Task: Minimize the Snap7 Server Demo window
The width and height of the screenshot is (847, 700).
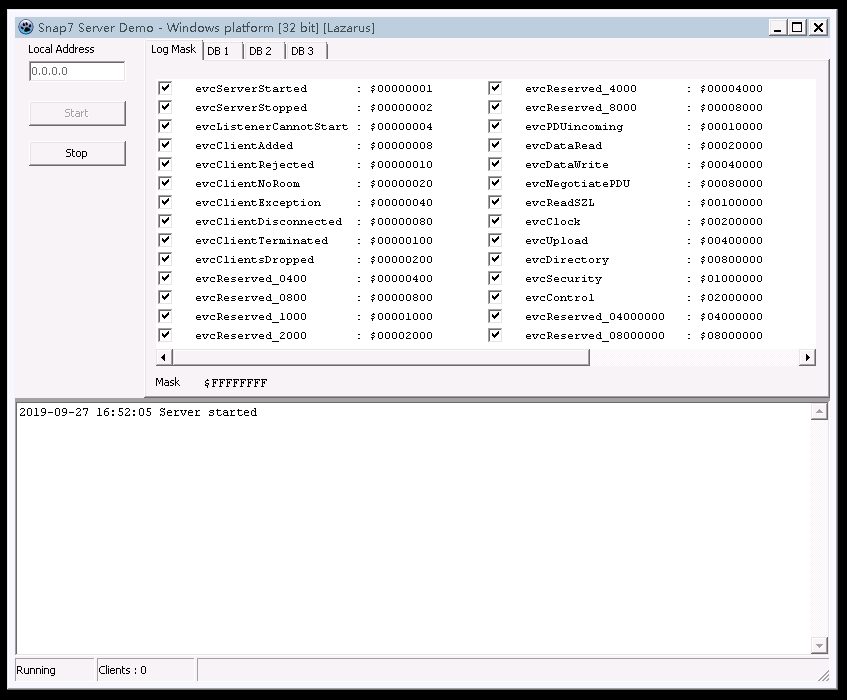Action: [x=777, y=28]
